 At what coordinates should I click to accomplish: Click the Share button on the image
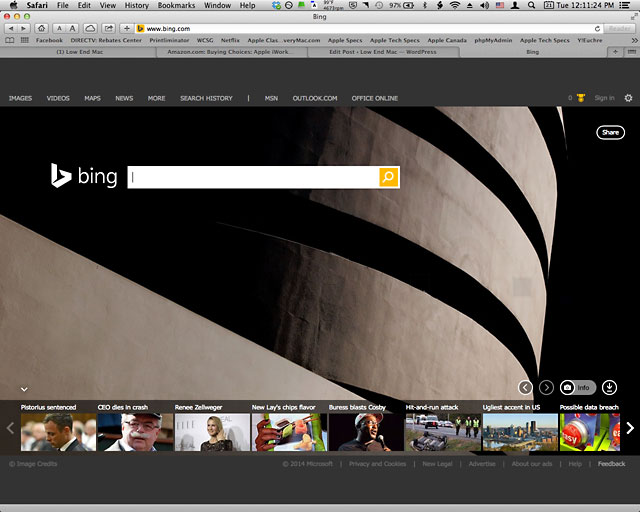point(611,132)
